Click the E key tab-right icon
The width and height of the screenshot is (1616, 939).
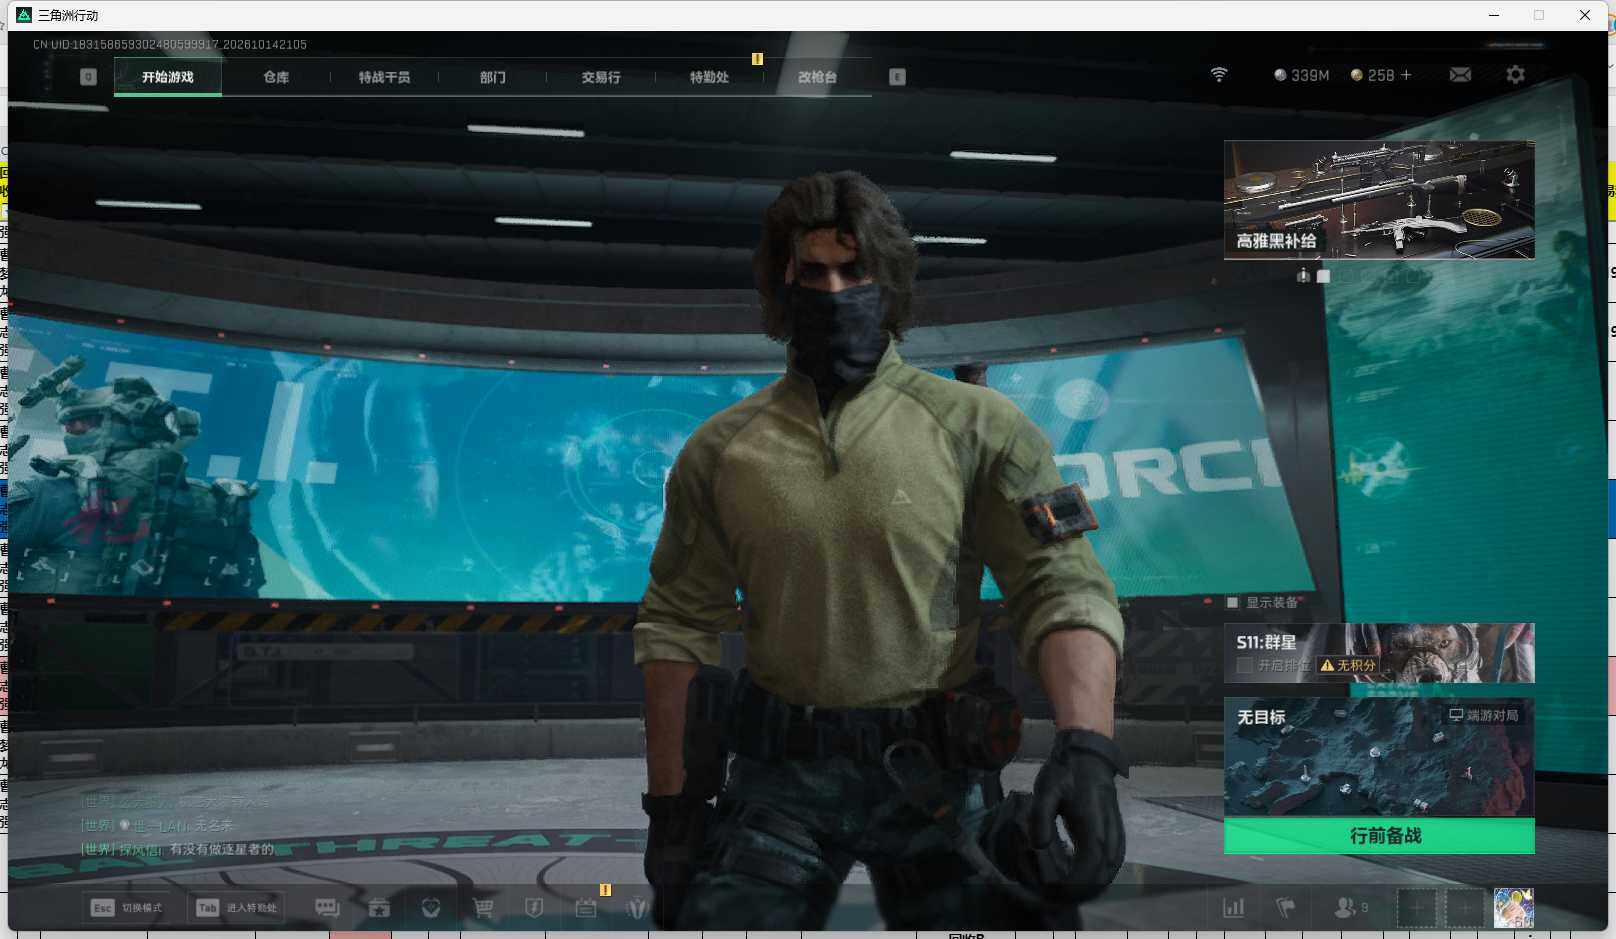tap(897, 77)
